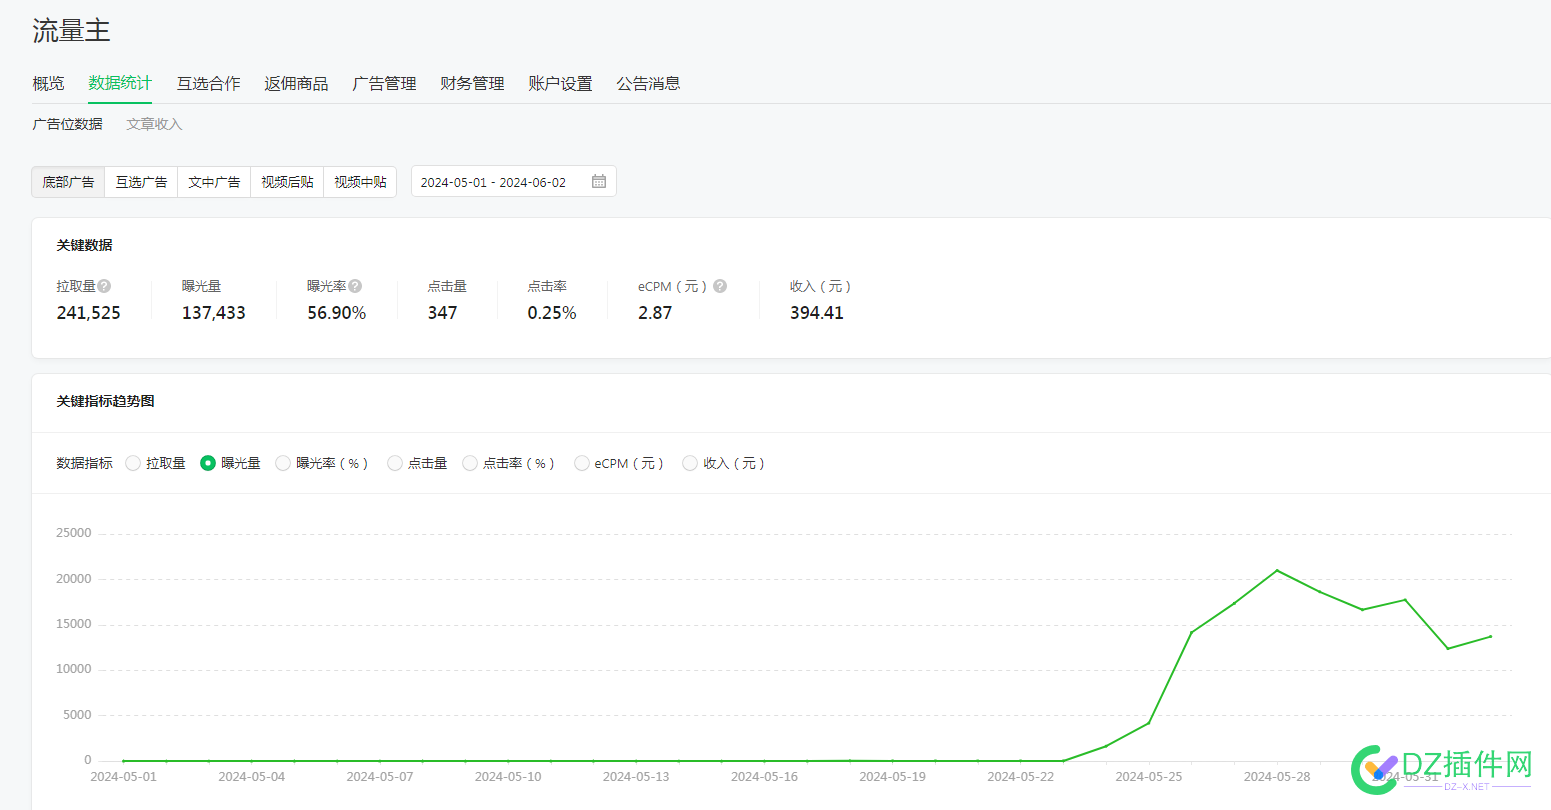Click x-axis label 2024-05-28
The width and height of the screenshot is (1551, 810).
[x=1277, y=777]
